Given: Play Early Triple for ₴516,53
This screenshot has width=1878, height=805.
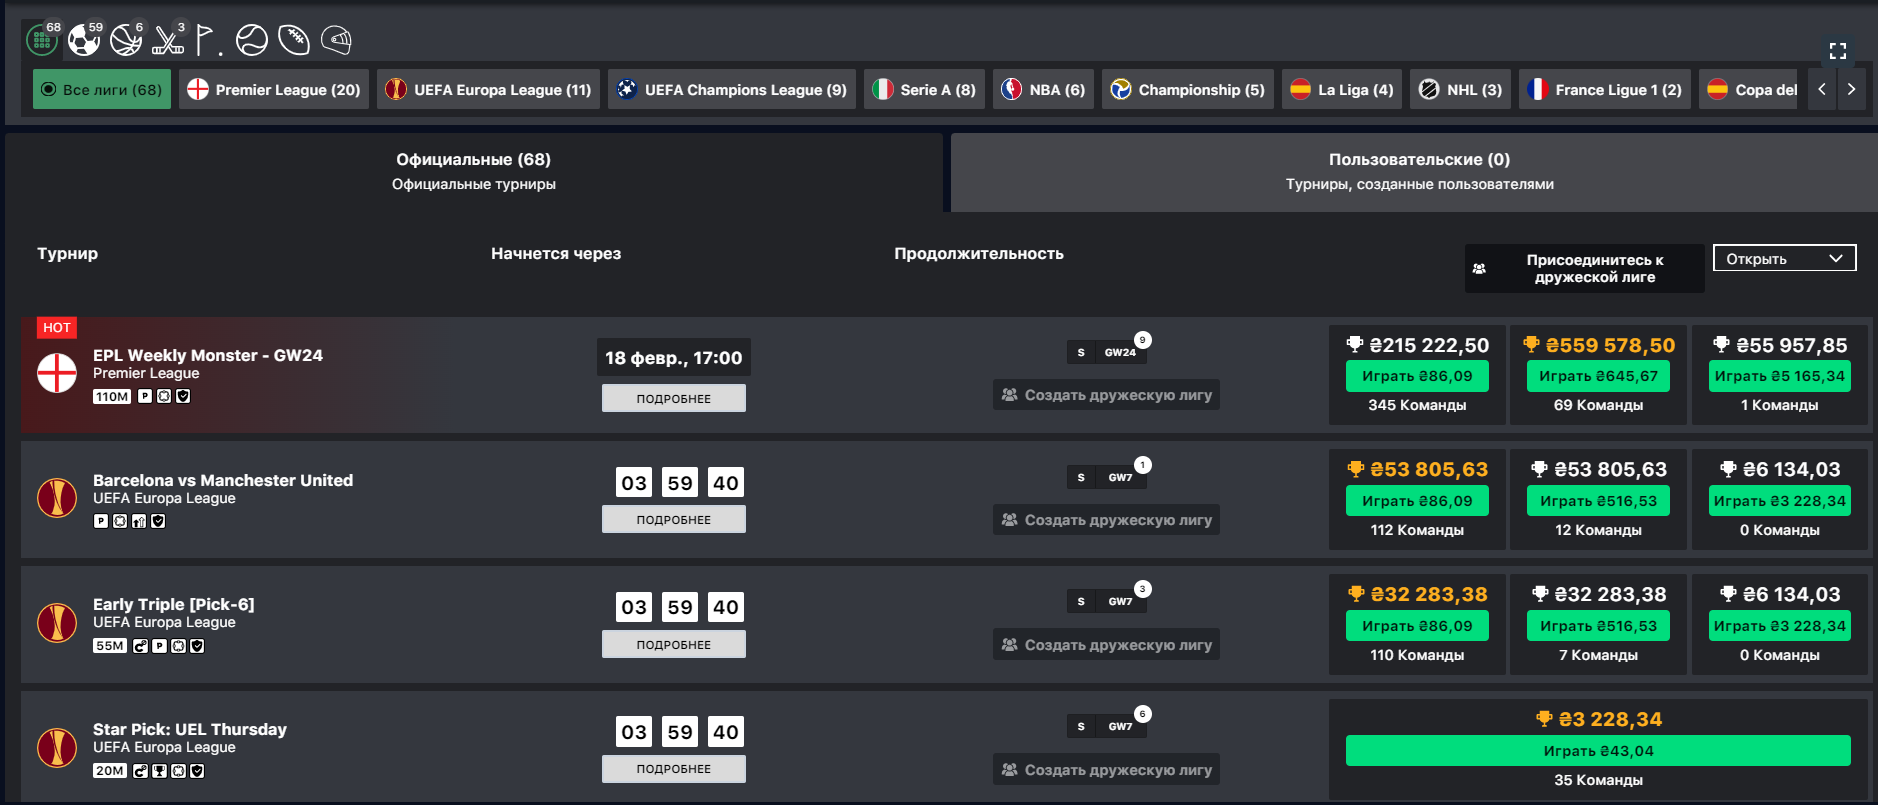Looking at the screenshot, I should click(1598, 626).
